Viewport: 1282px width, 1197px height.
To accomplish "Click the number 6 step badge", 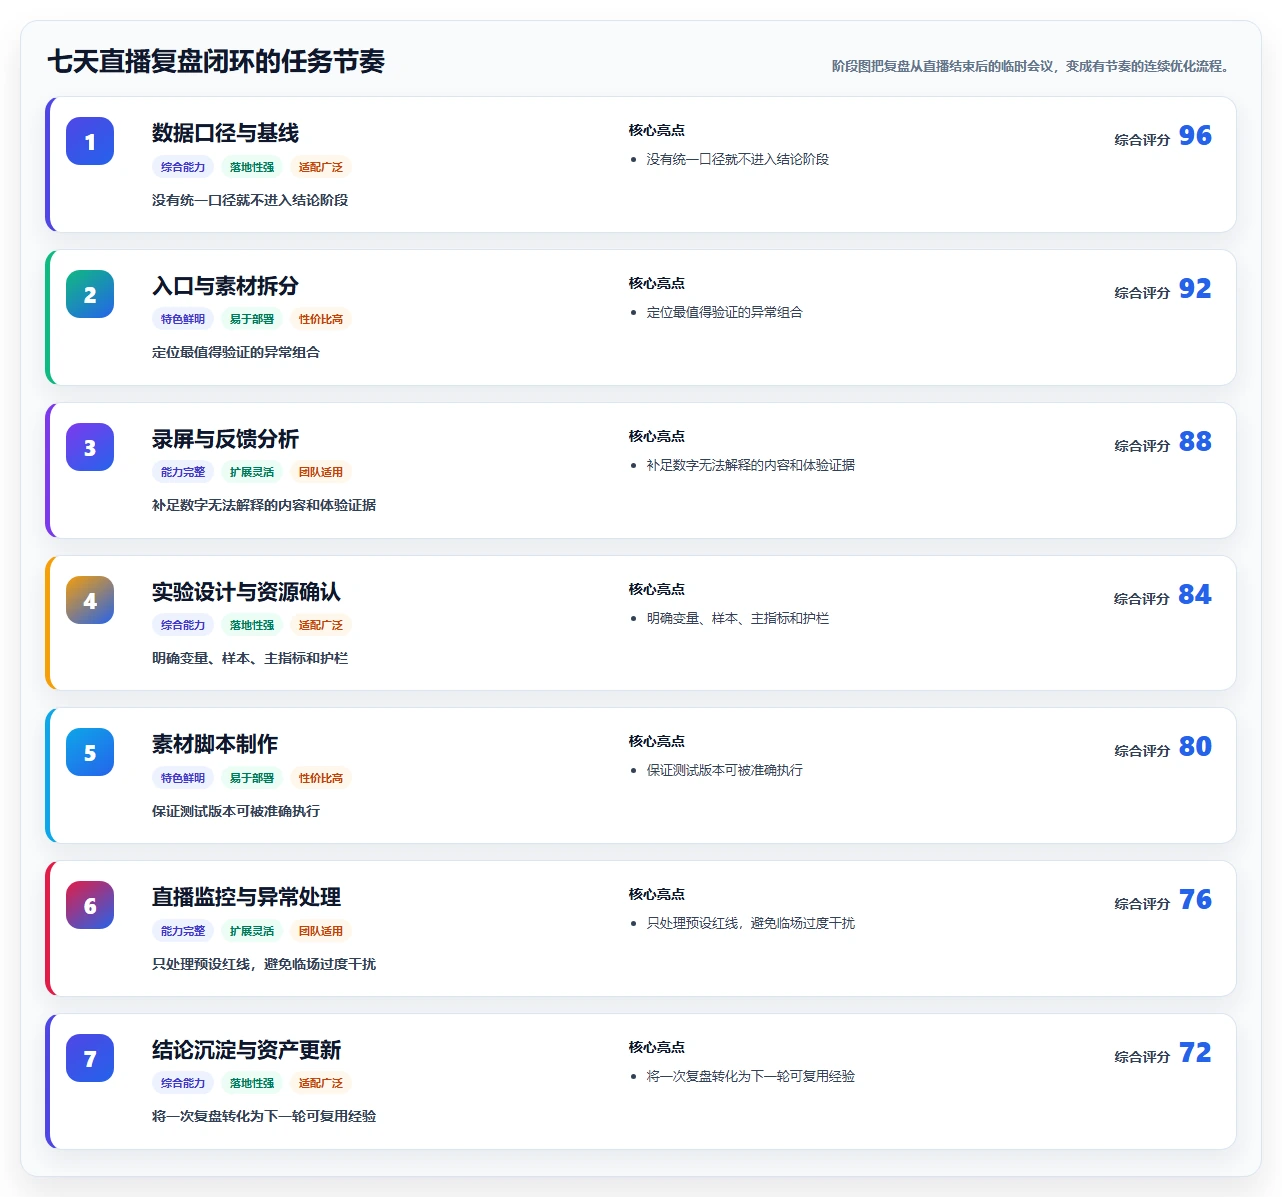I will [90, 905].
